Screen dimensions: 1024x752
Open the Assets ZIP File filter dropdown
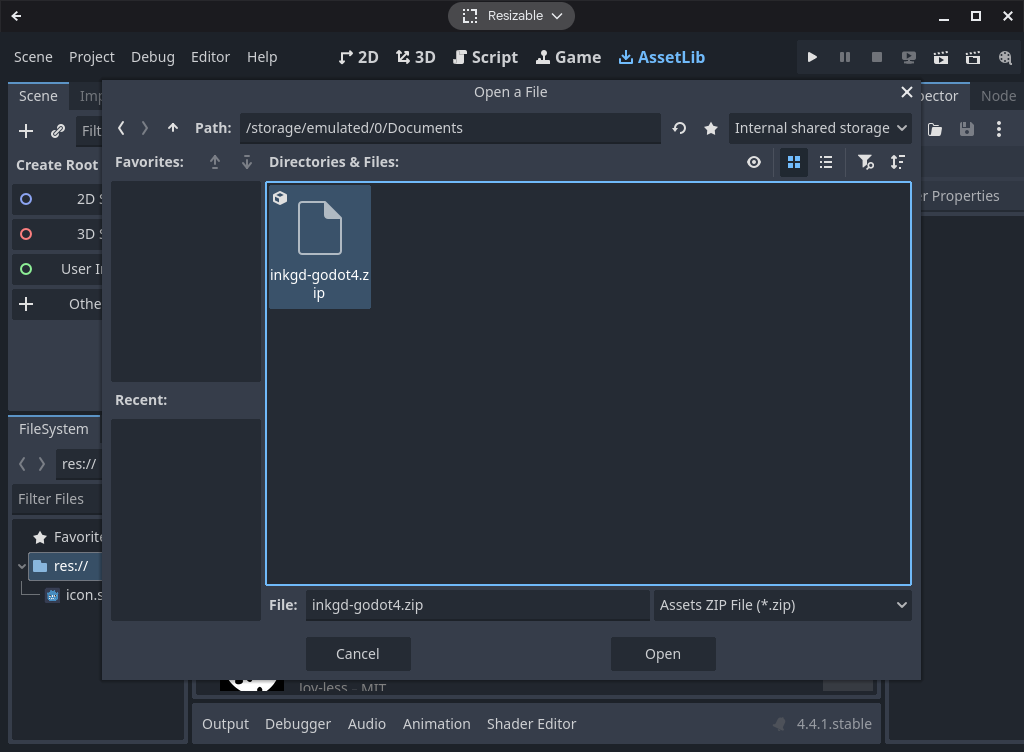pyautogui.click(x=783, y=605)
